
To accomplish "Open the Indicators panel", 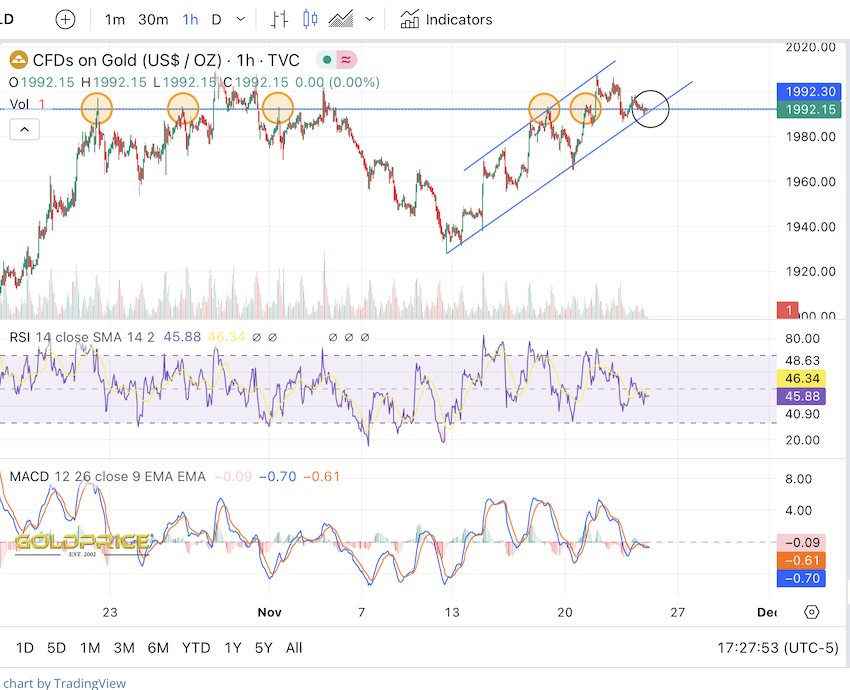I will (446, 19).
